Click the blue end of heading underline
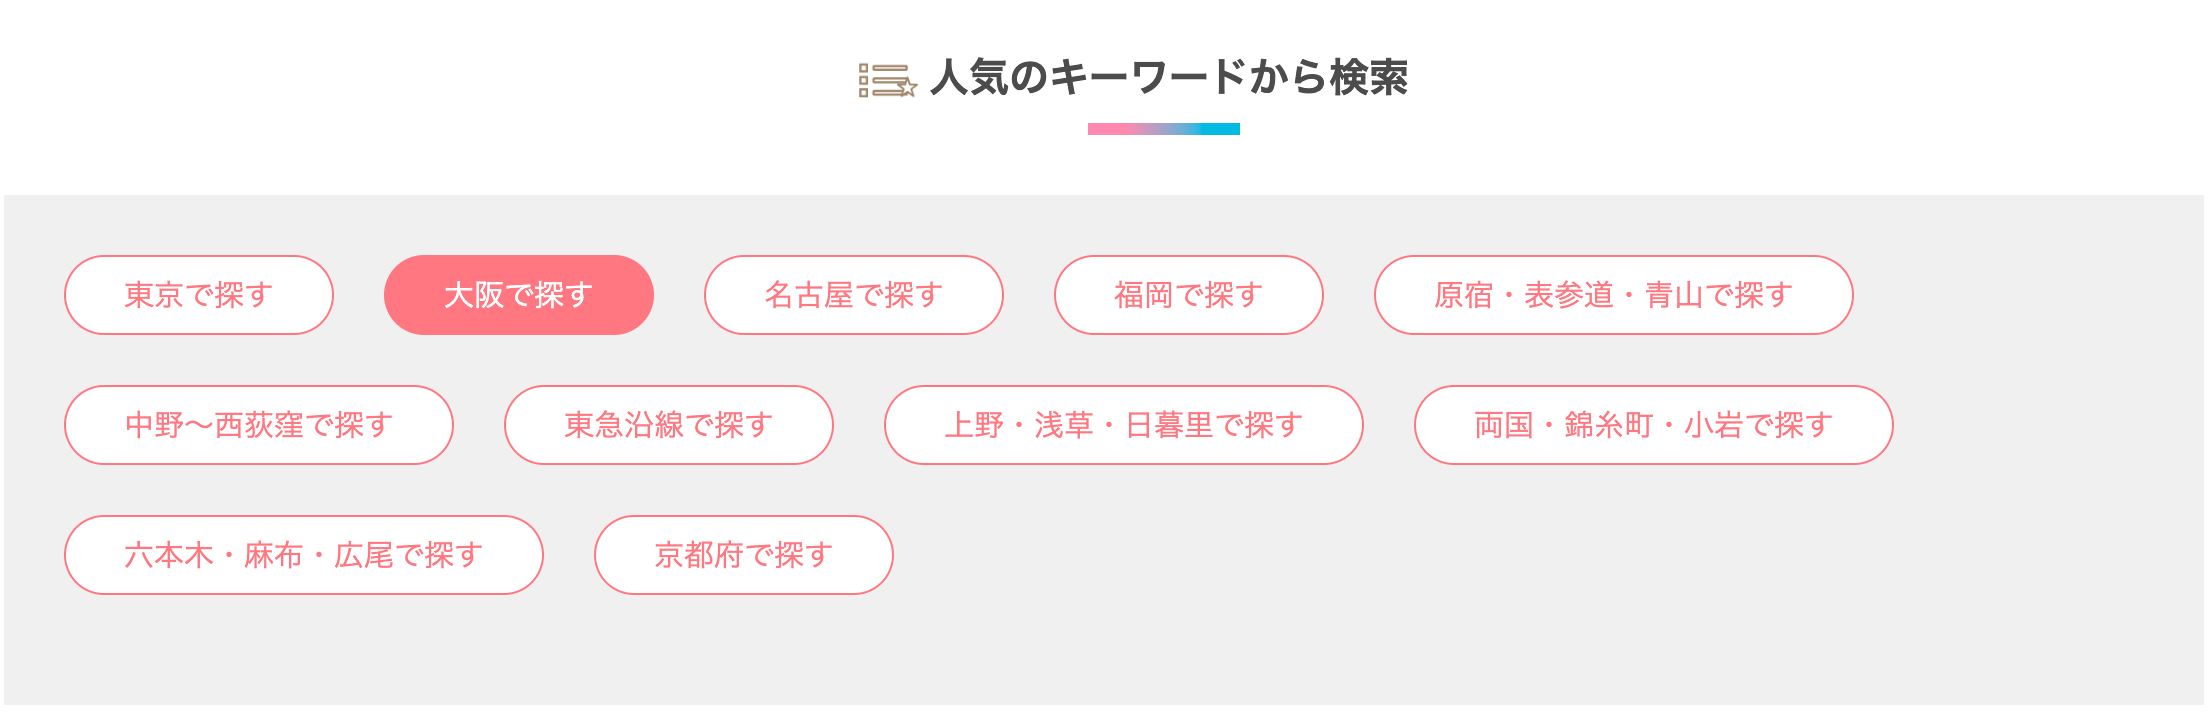 click(x=1226, y=129)
